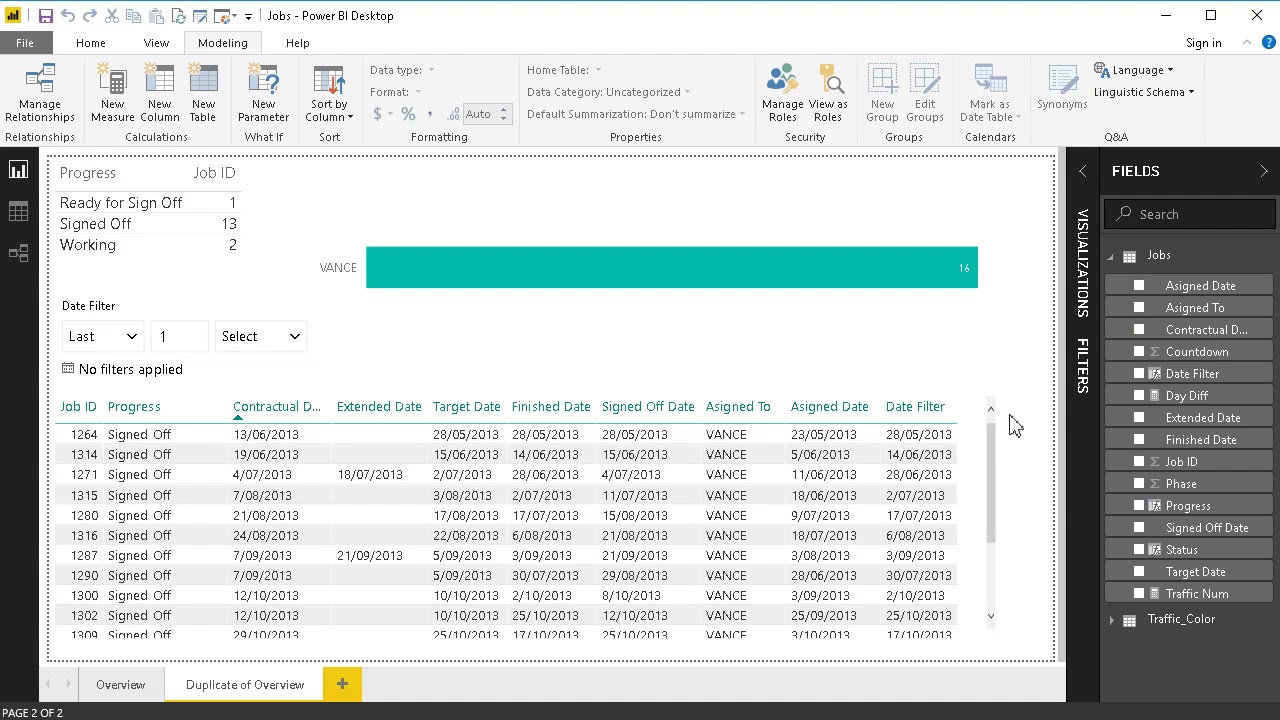Create a New Measure
Viewport: 1280px width, 720px height.
[112, 93]
